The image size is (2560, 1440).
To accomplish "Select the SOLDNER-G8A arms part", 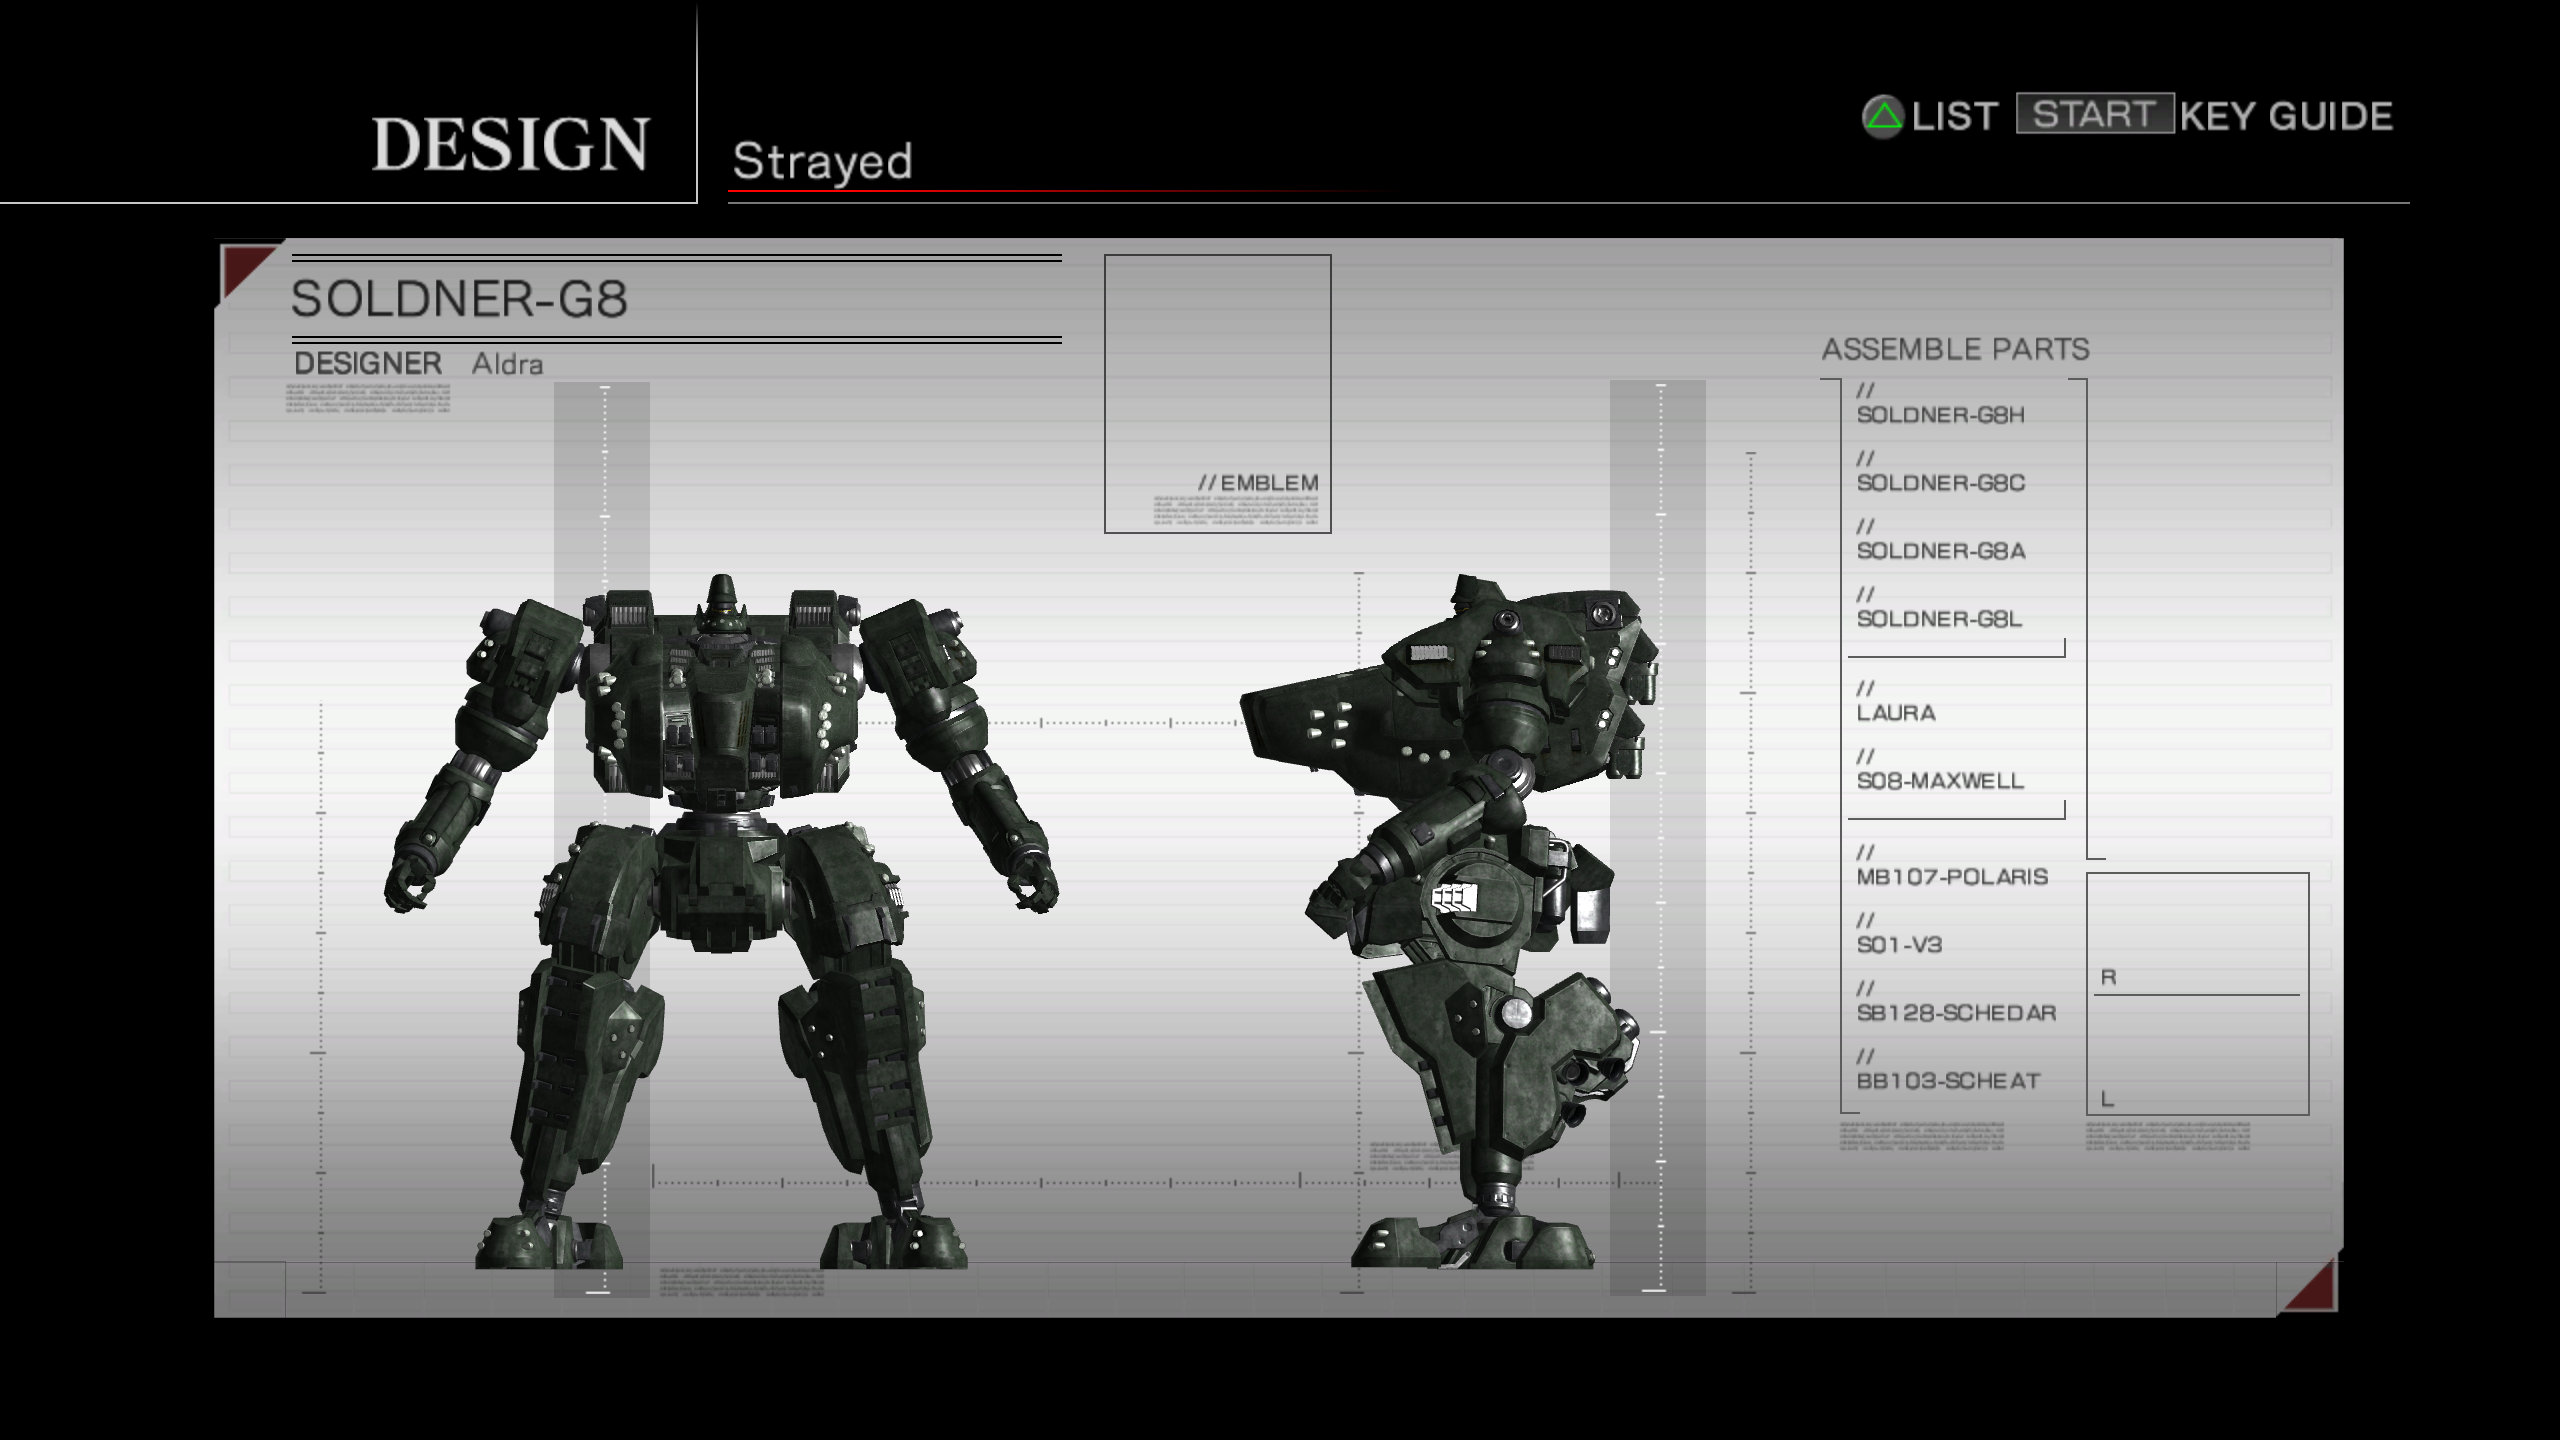I will coord(1941,551).
